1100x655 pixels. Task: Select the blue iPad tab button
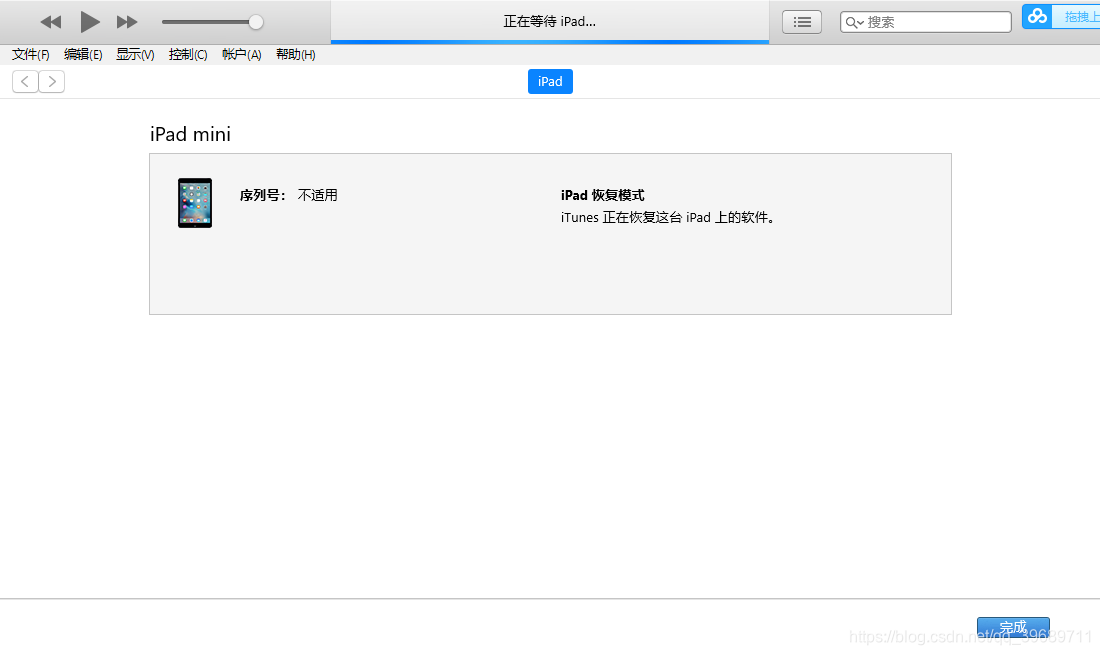point(550,81)
